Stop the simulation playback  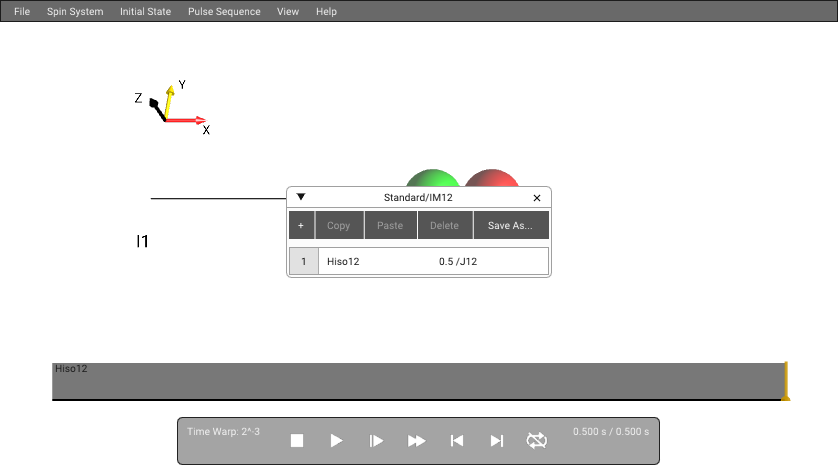click(x=297, y=441)
